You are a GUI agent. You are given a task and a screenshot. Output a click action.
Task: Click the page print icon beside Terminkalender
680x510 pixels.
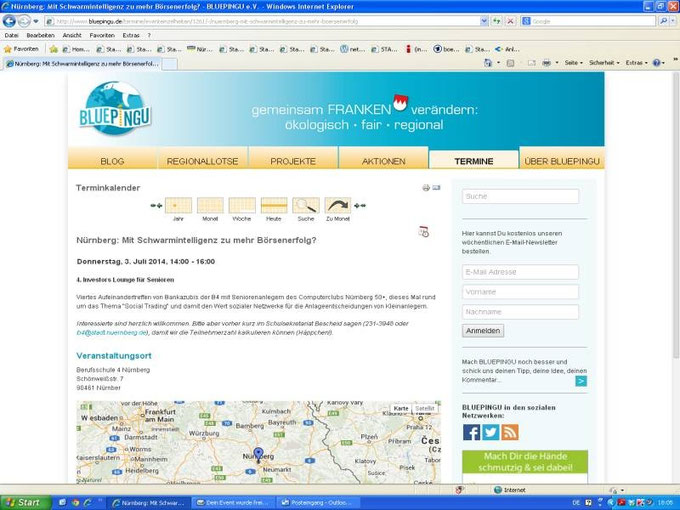pyautogui.click(x=426, y=188)
